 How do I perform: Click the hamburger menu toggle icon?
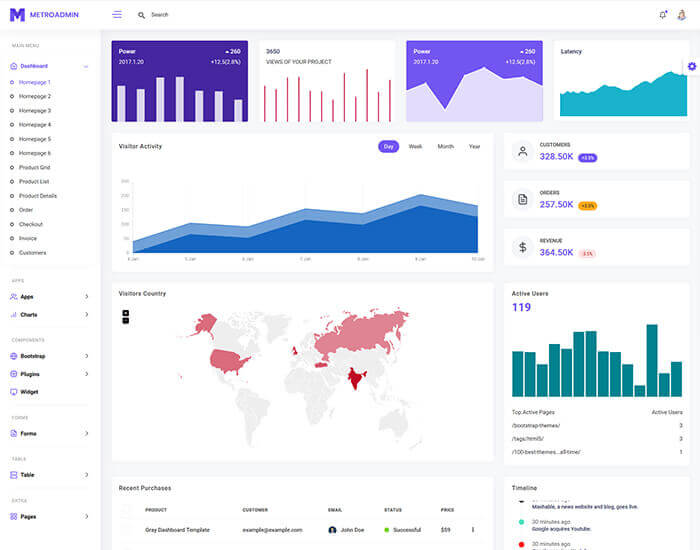117,15
